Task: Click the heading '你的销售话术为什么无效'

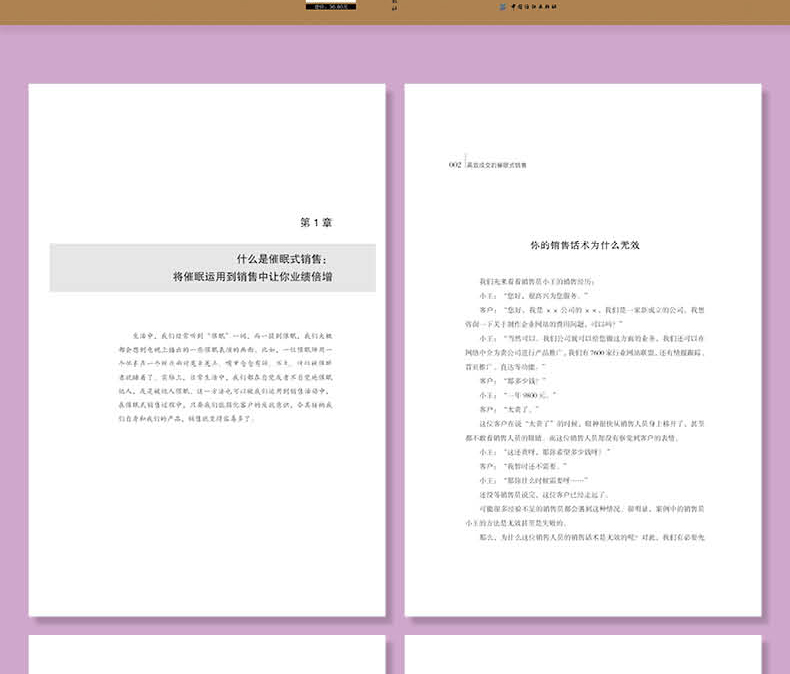Action: pos(584,244)
